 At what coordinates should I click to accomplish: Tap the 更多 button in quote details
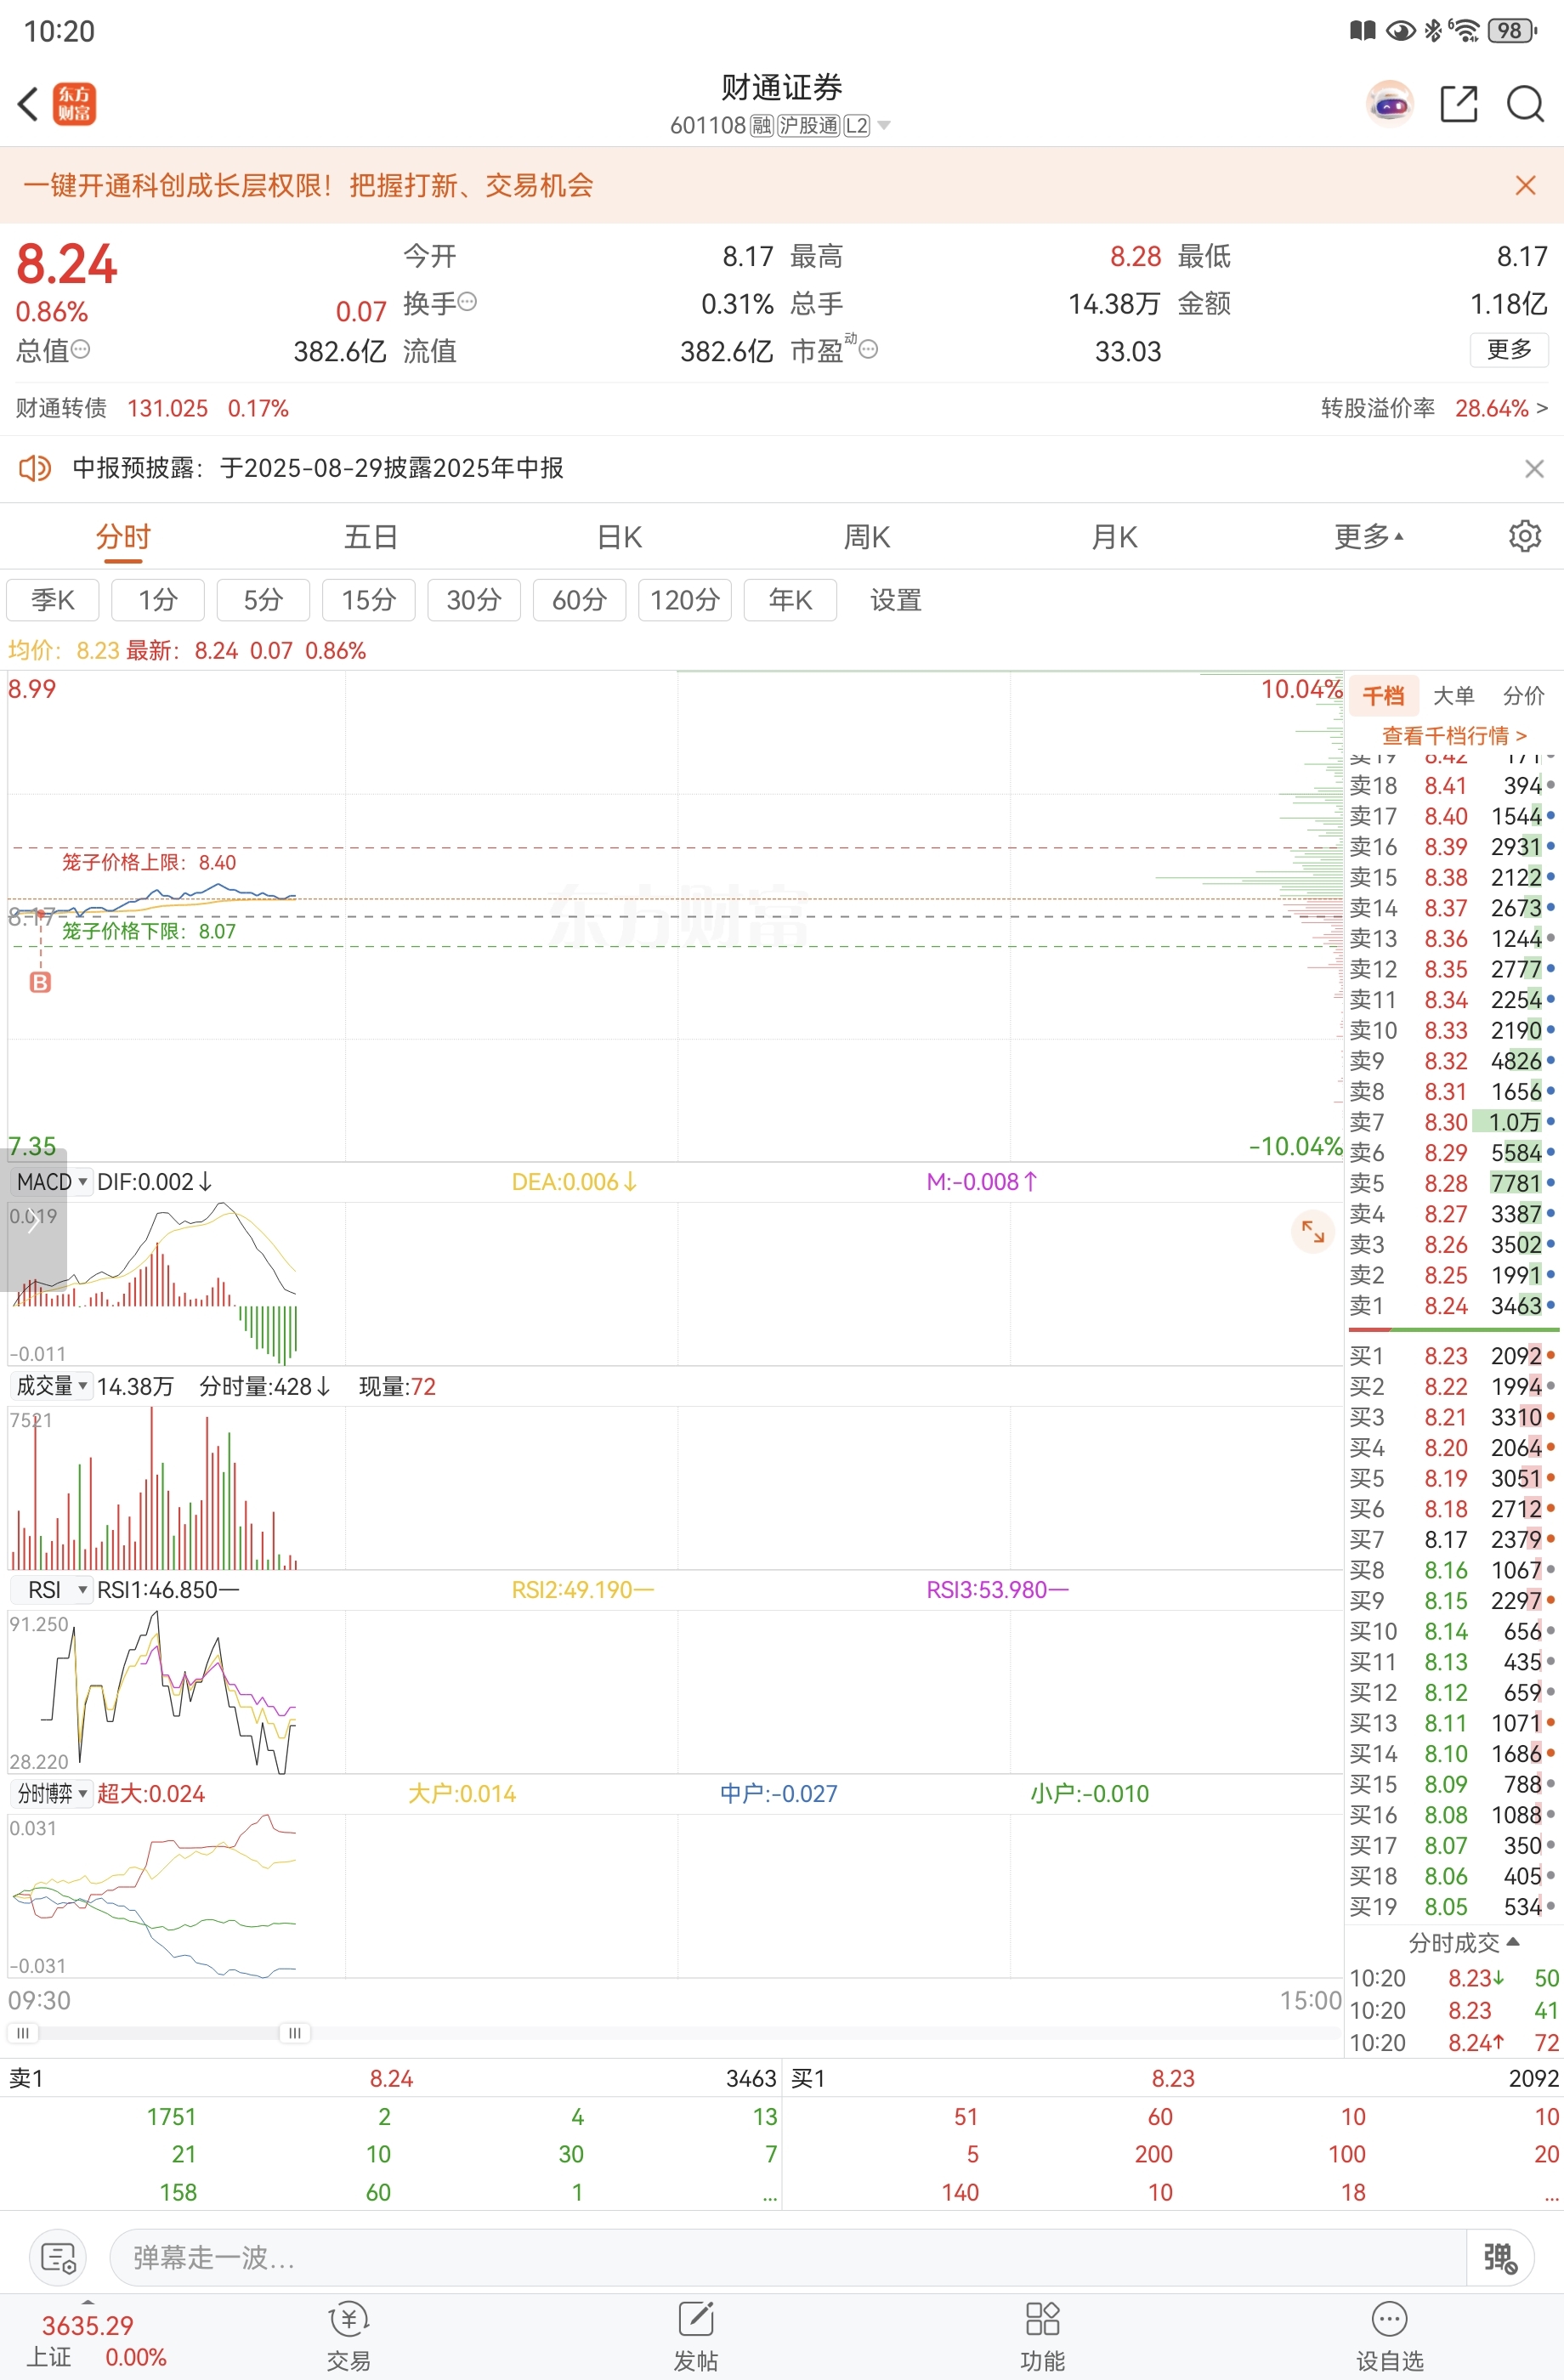pos(1509,349)
